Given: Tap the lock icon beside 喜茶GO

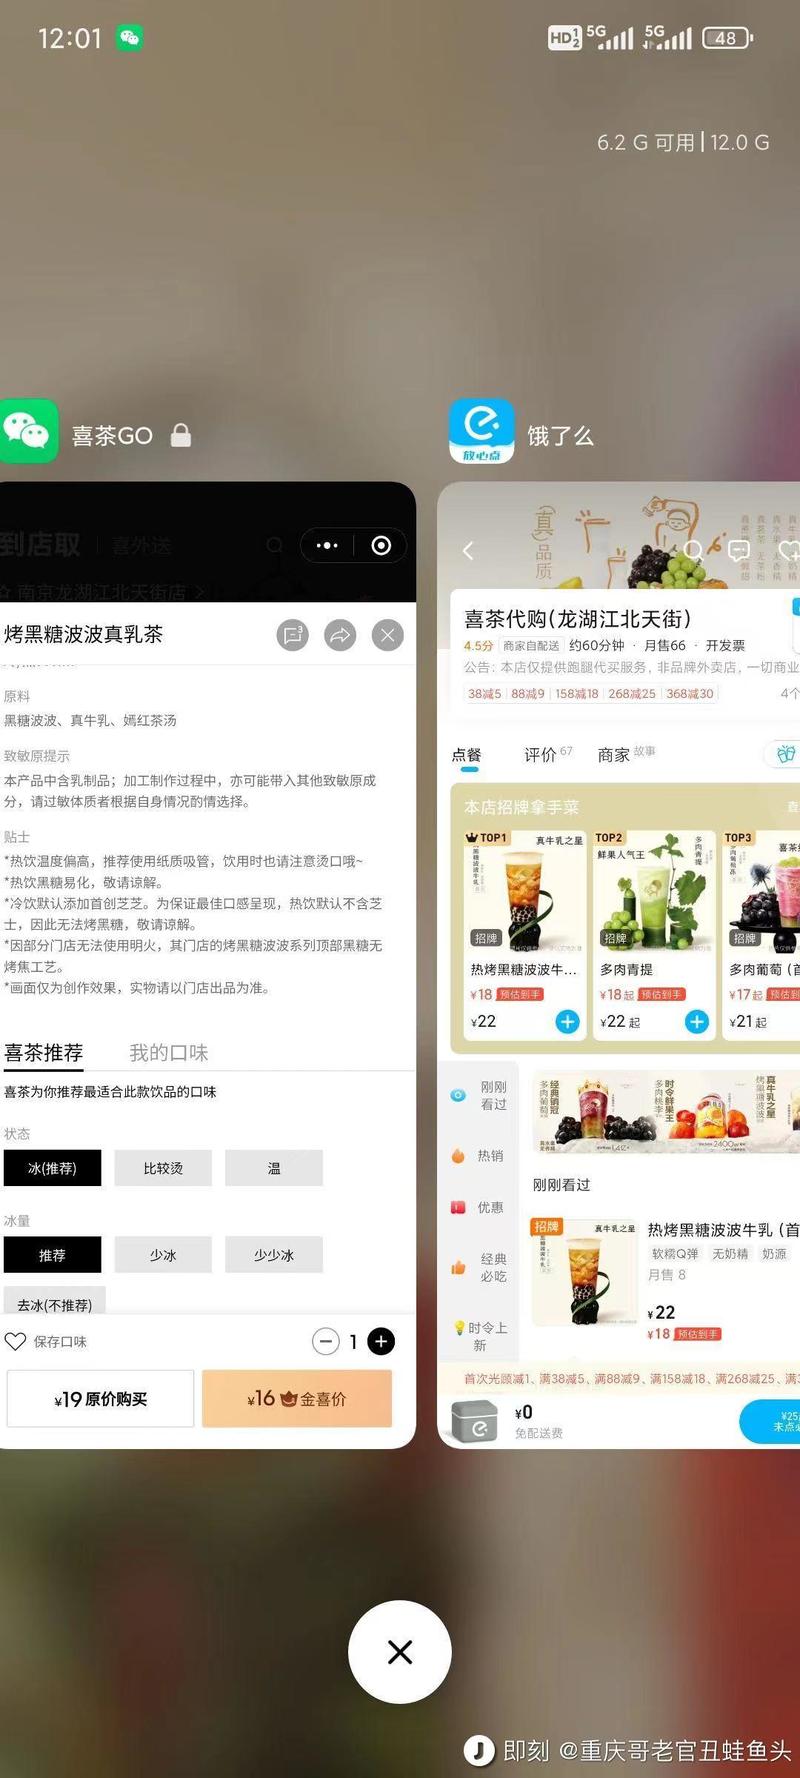Looking at the screenshot, I should [x=181, y=435].
